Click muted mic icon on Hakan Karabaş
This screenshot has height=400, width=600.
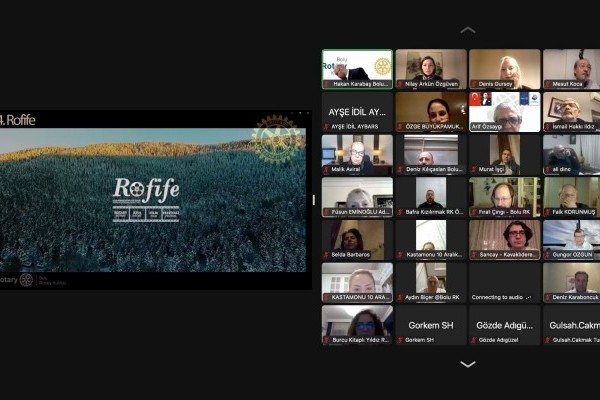click(327, 84)
